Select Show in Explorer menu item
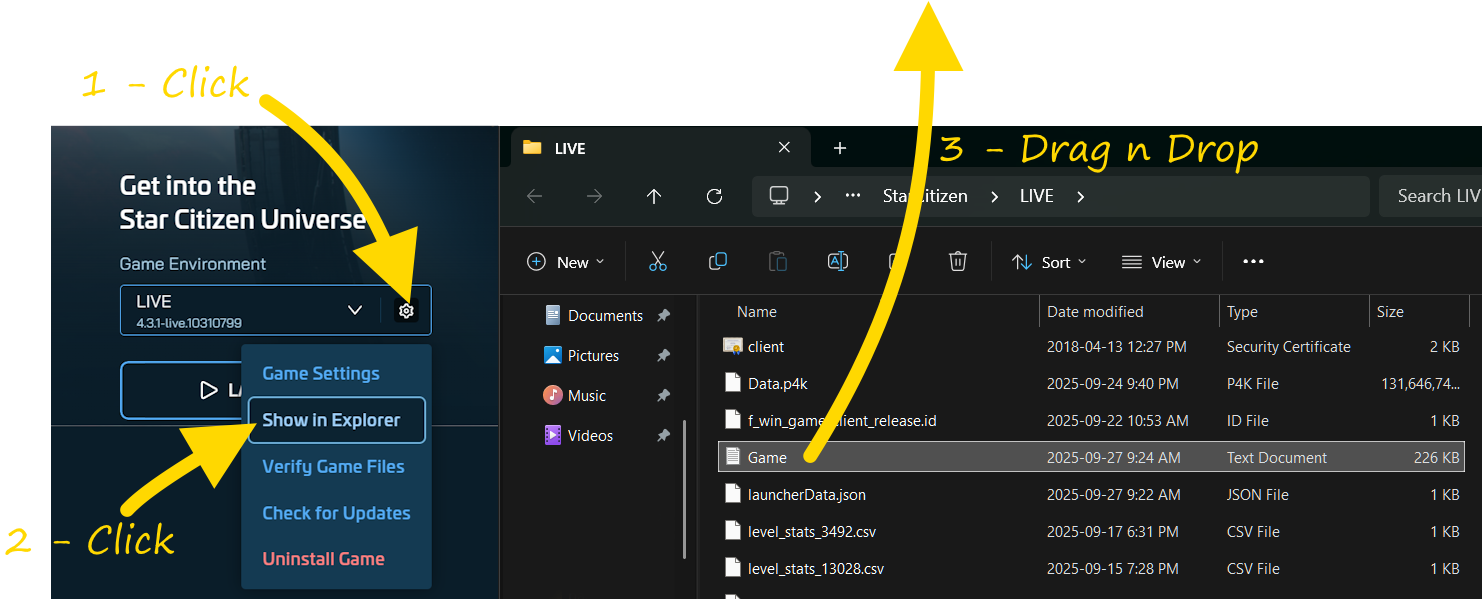Screen dimensions: 1482x599 coord(331,420)
